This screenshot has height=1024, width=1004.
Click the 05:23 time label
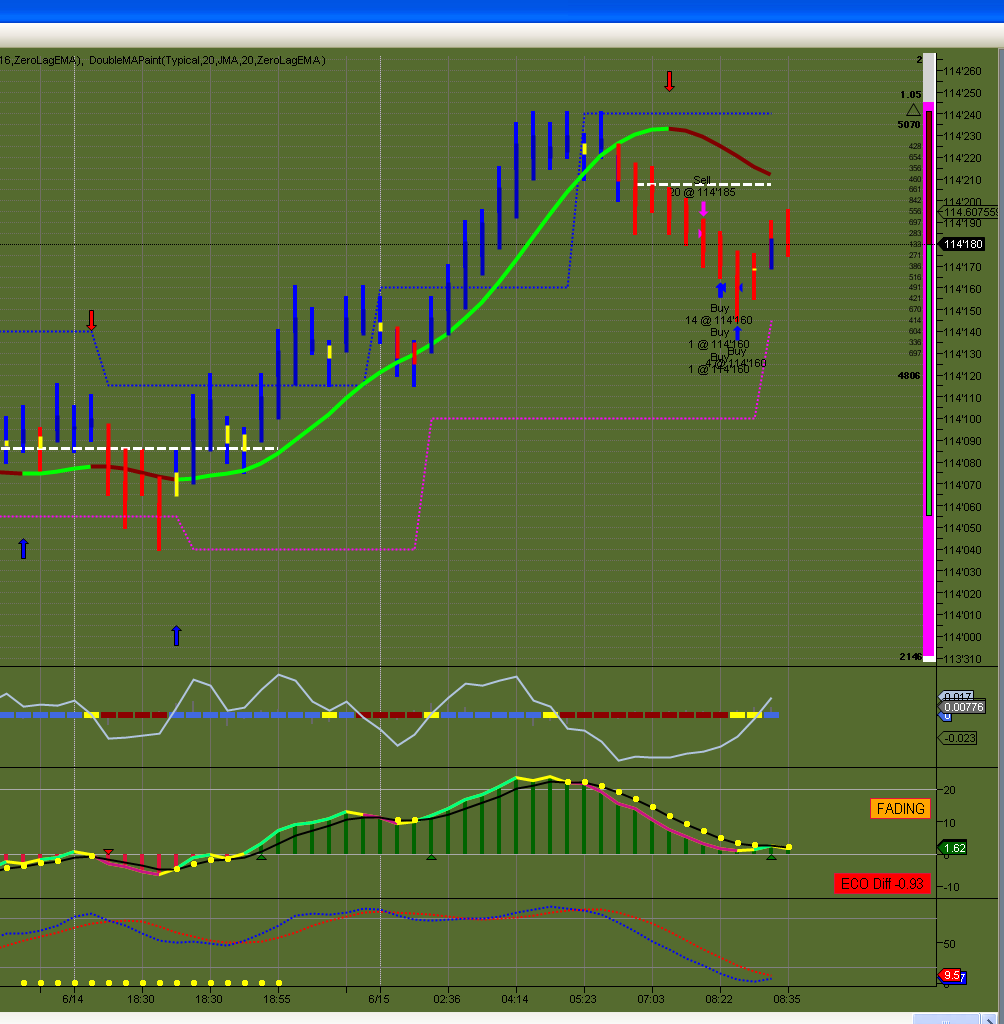(x=583, y=999)
